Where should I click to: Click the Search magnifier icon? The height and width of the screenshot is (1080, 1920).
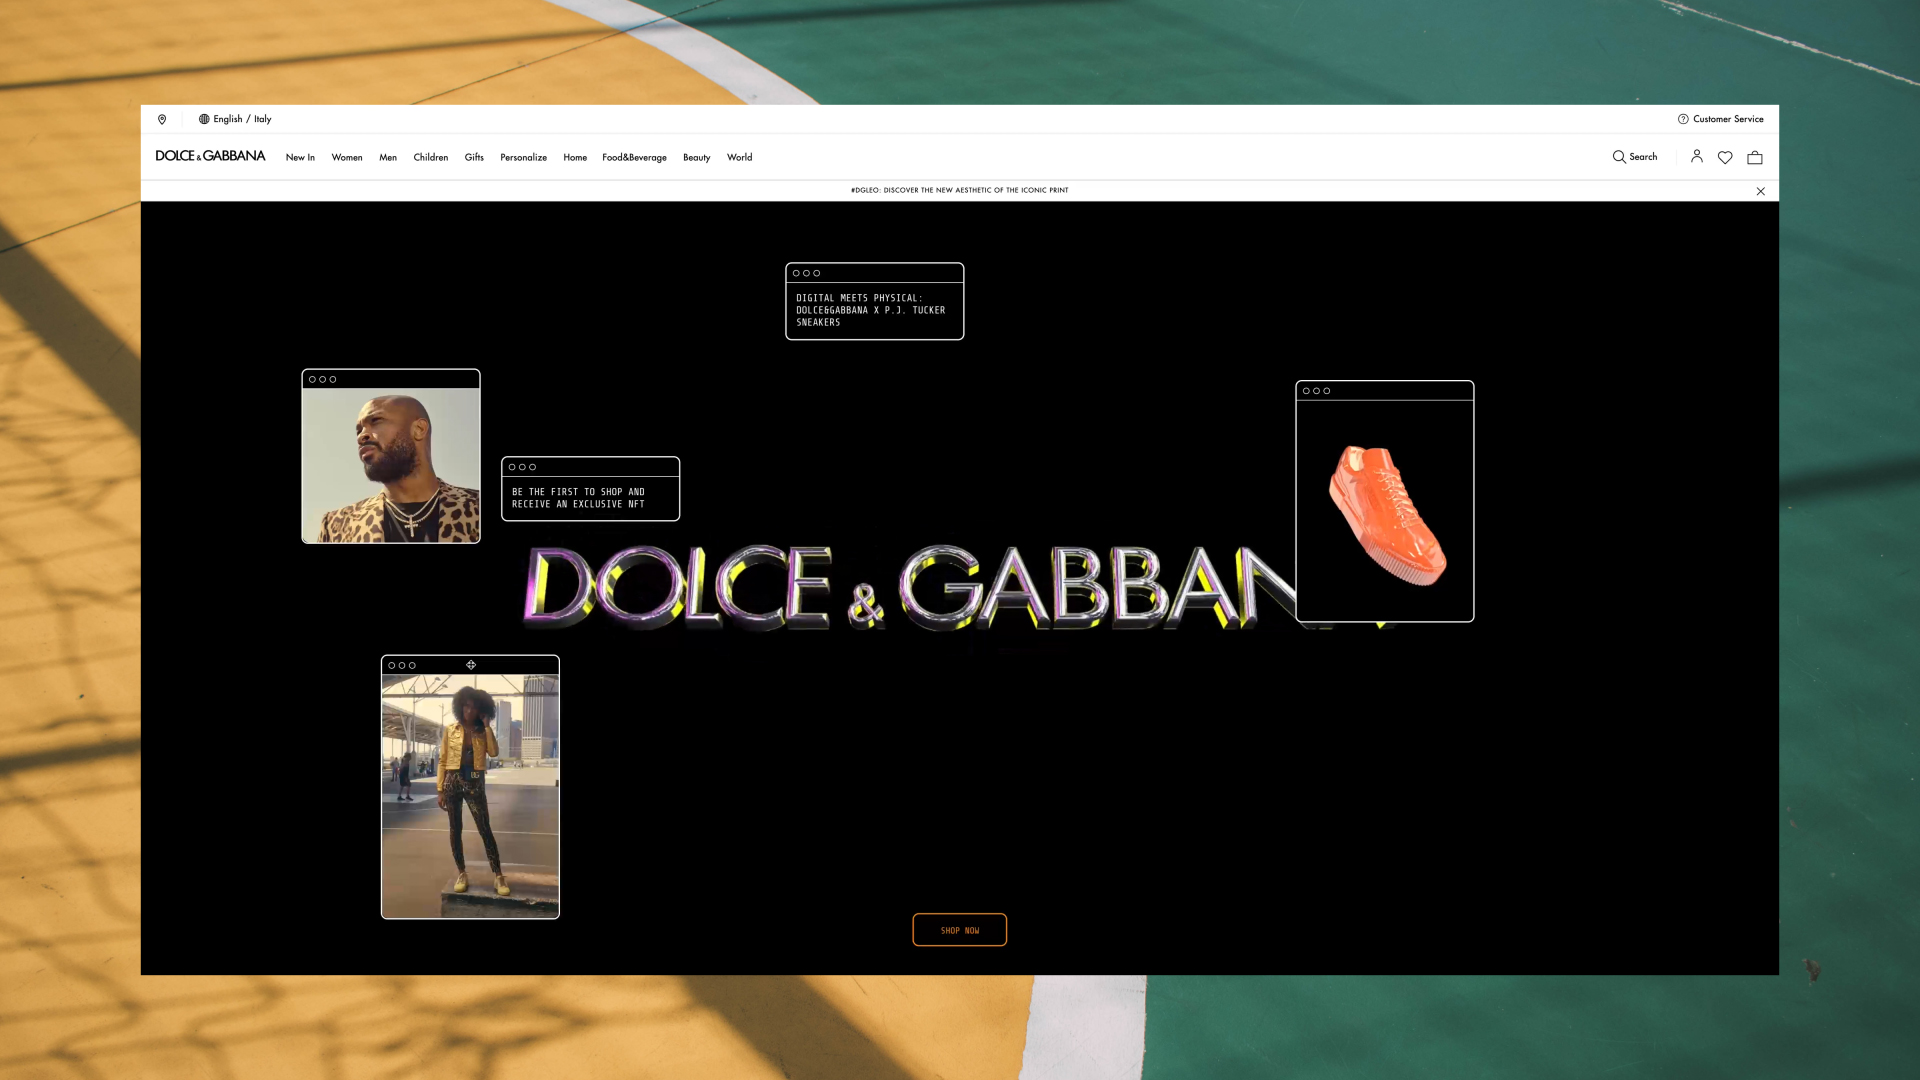(1619, 157)
